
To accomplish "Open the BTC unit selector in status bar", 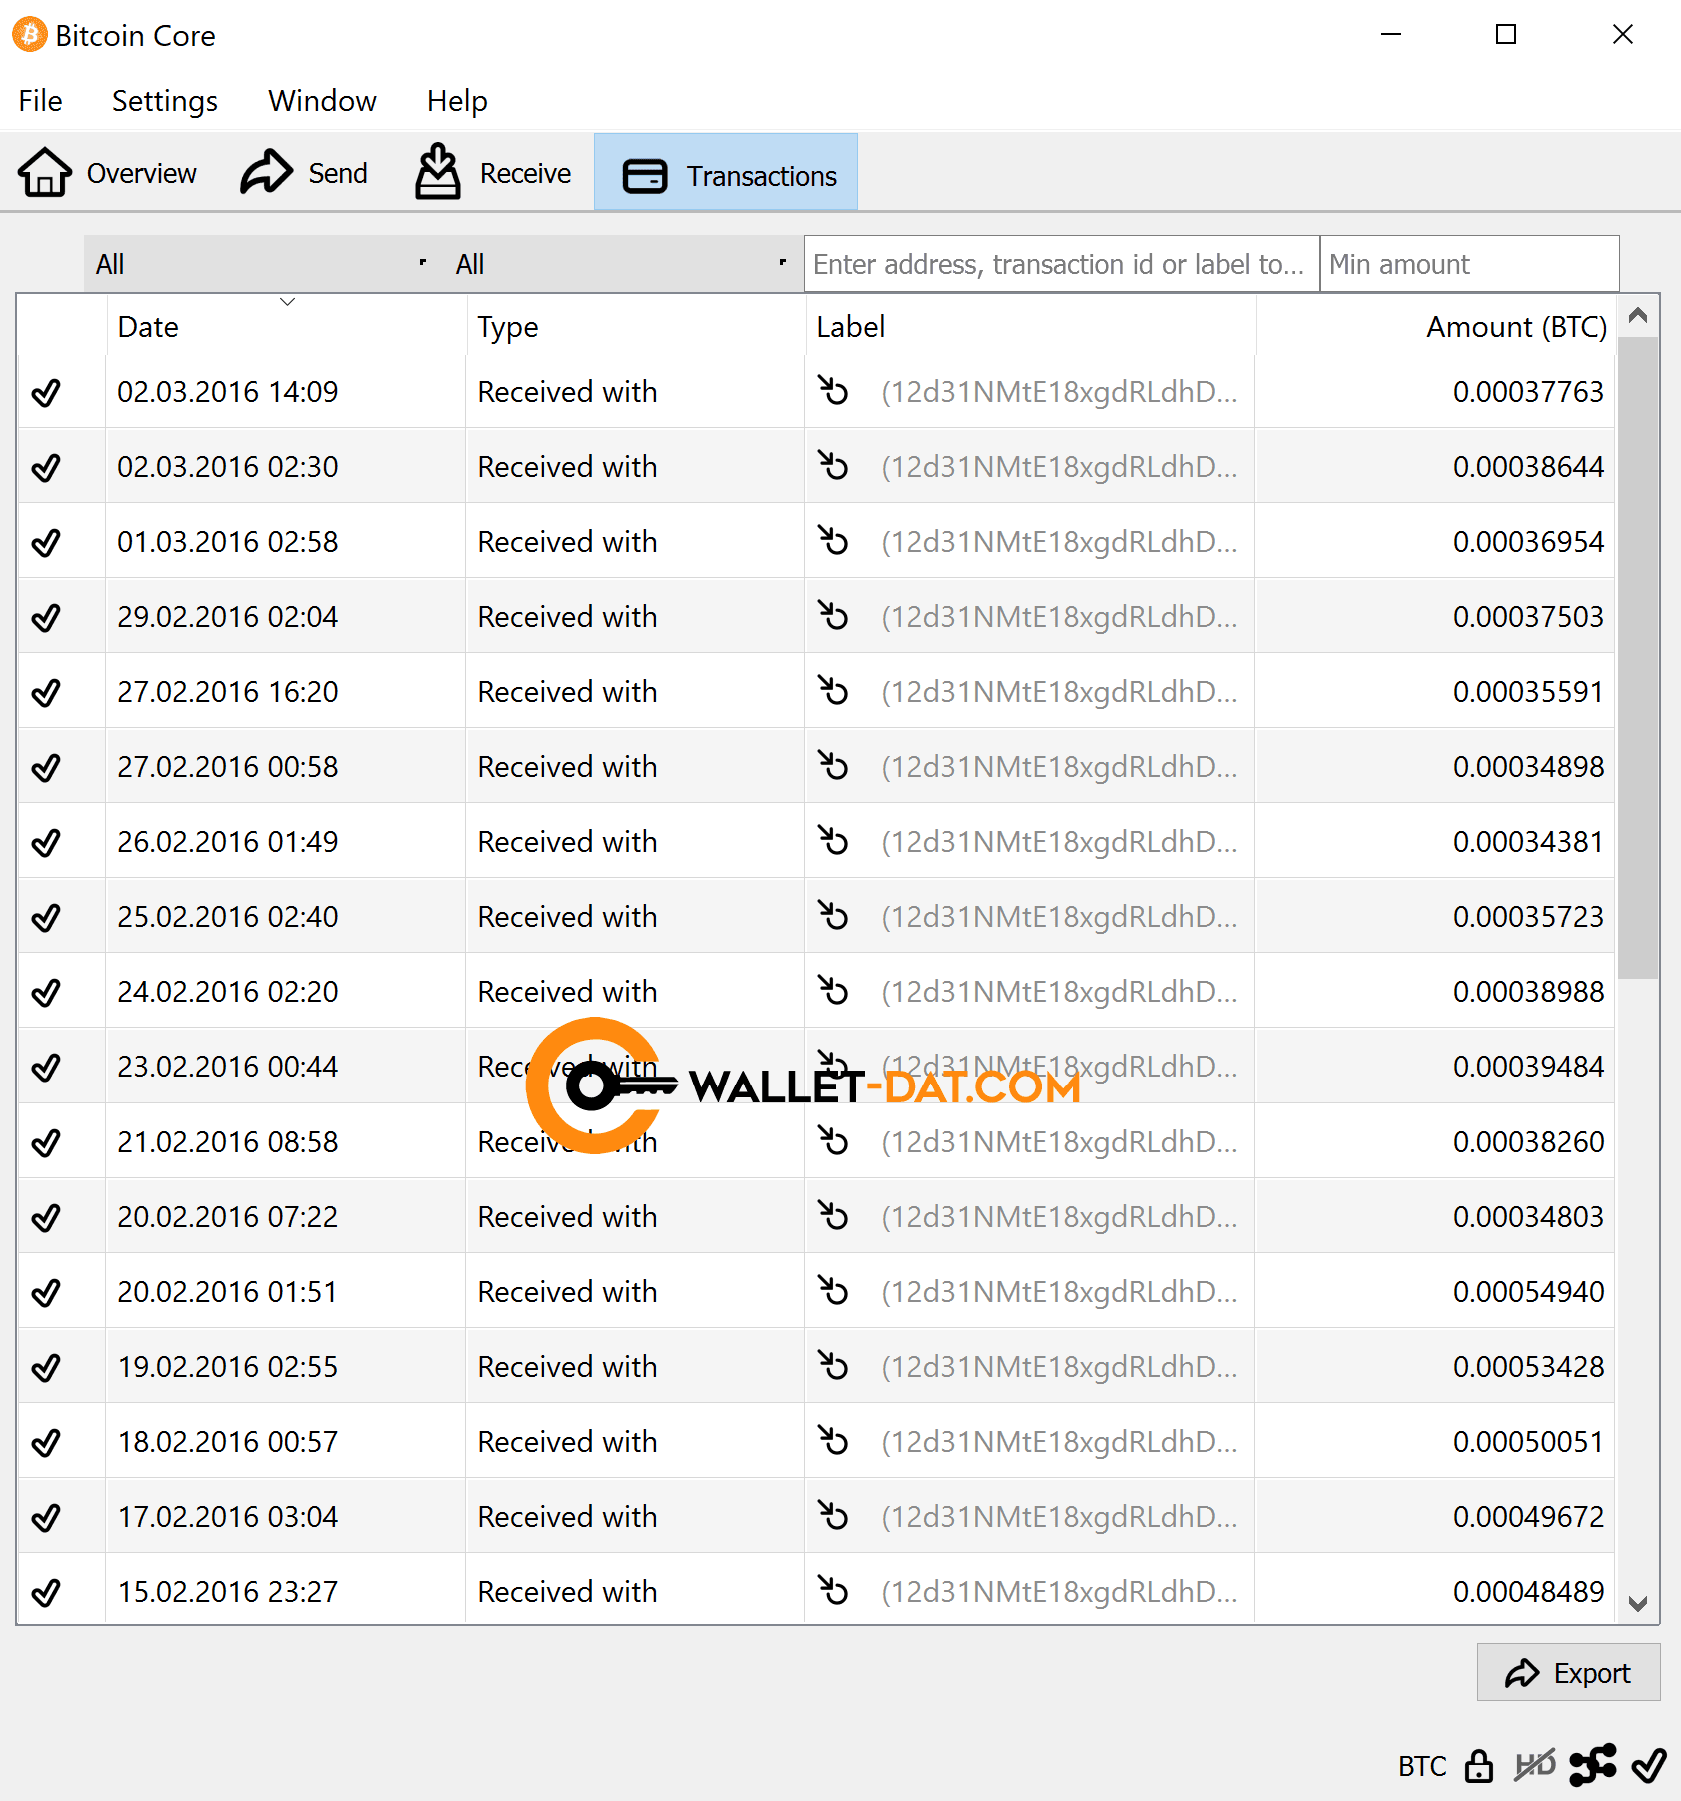I will [1422, 1767].
